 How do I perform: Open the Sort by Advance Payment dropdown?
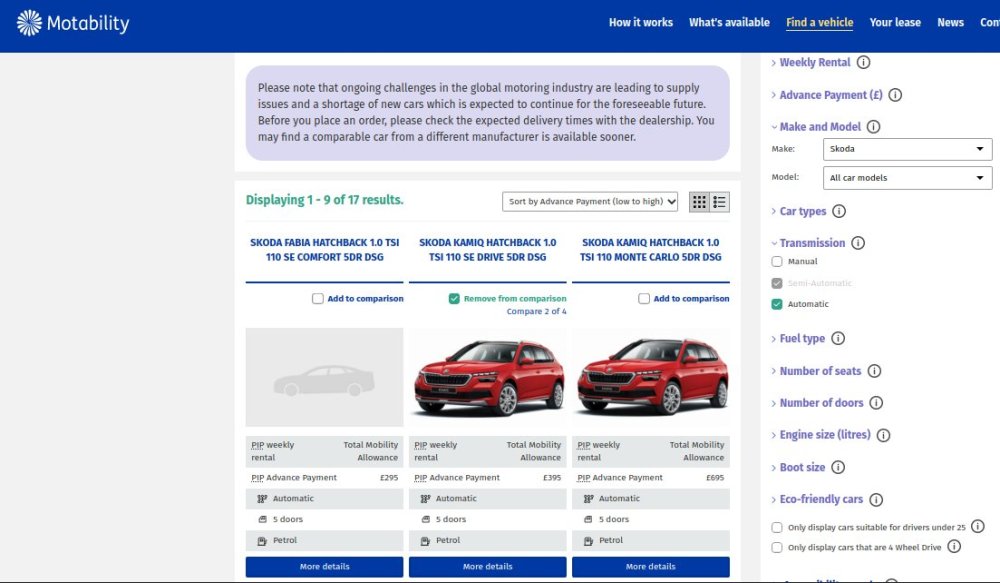[590, 202]
